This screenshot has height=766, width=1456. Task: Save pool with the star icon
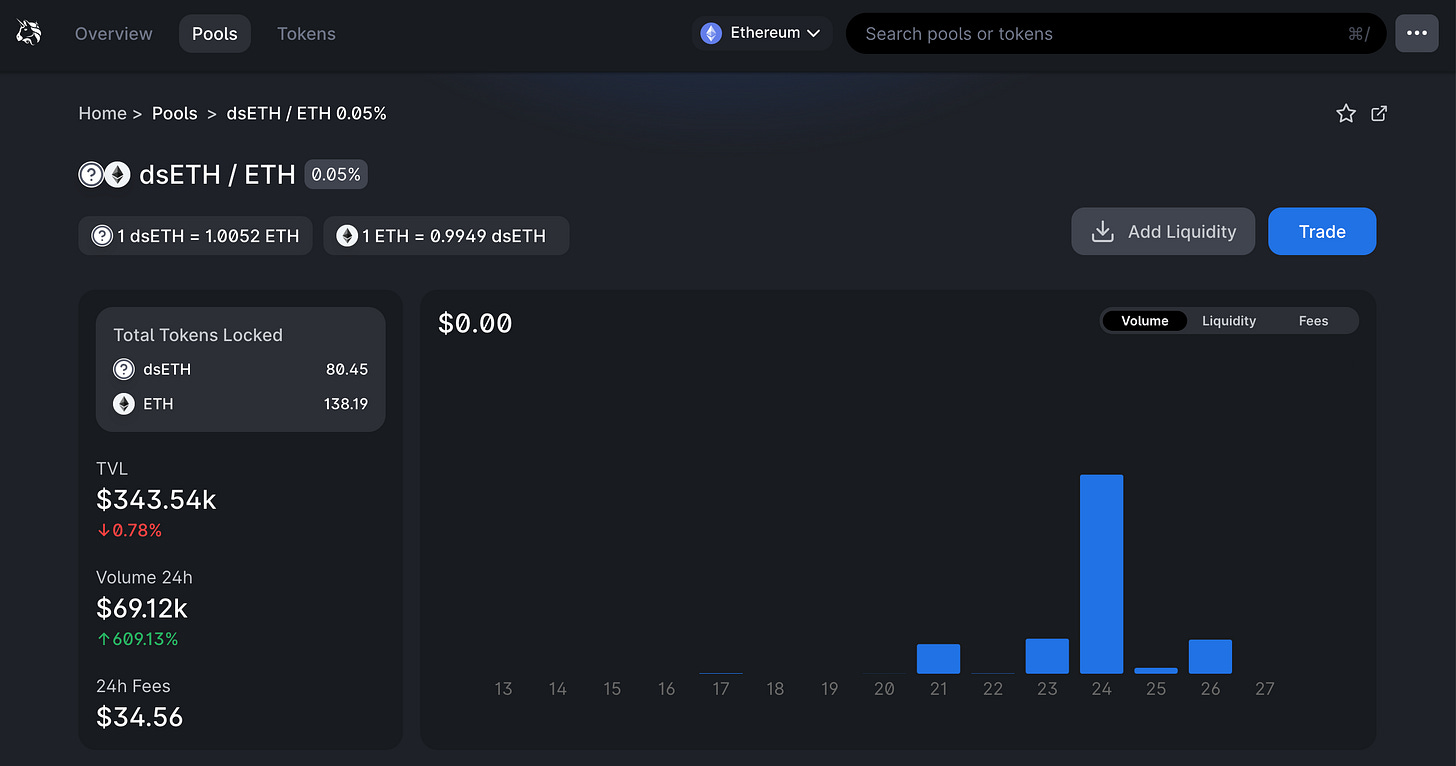[1346, 114]
